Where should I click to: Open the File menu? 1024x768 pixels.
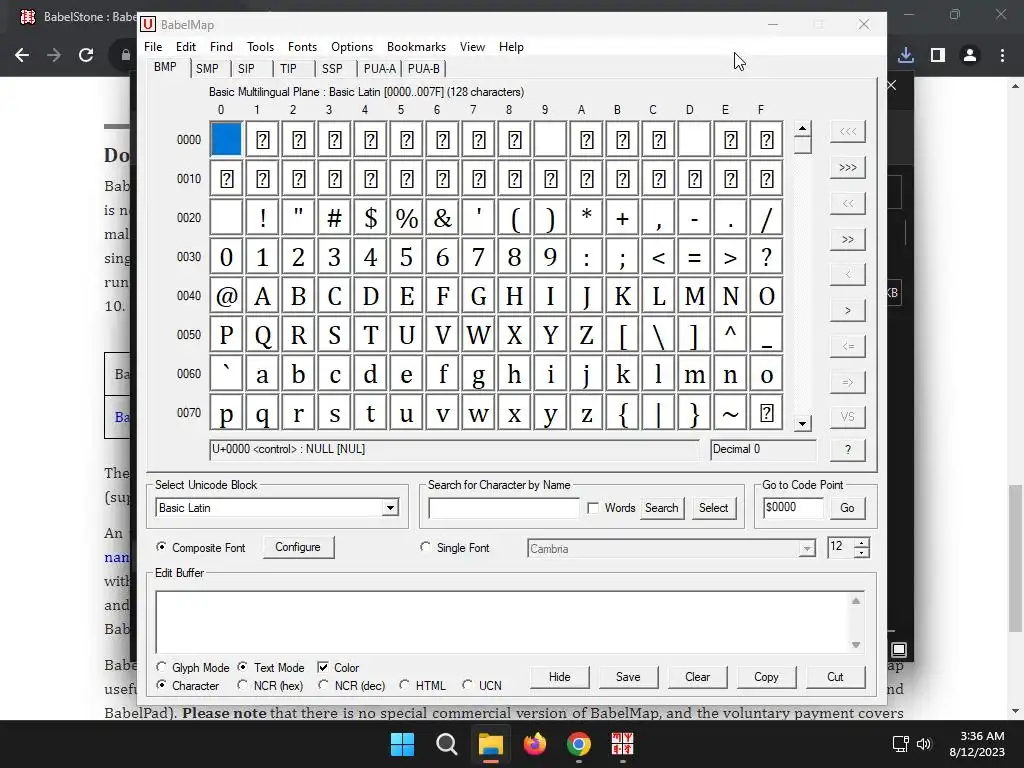tap(153, 47)
